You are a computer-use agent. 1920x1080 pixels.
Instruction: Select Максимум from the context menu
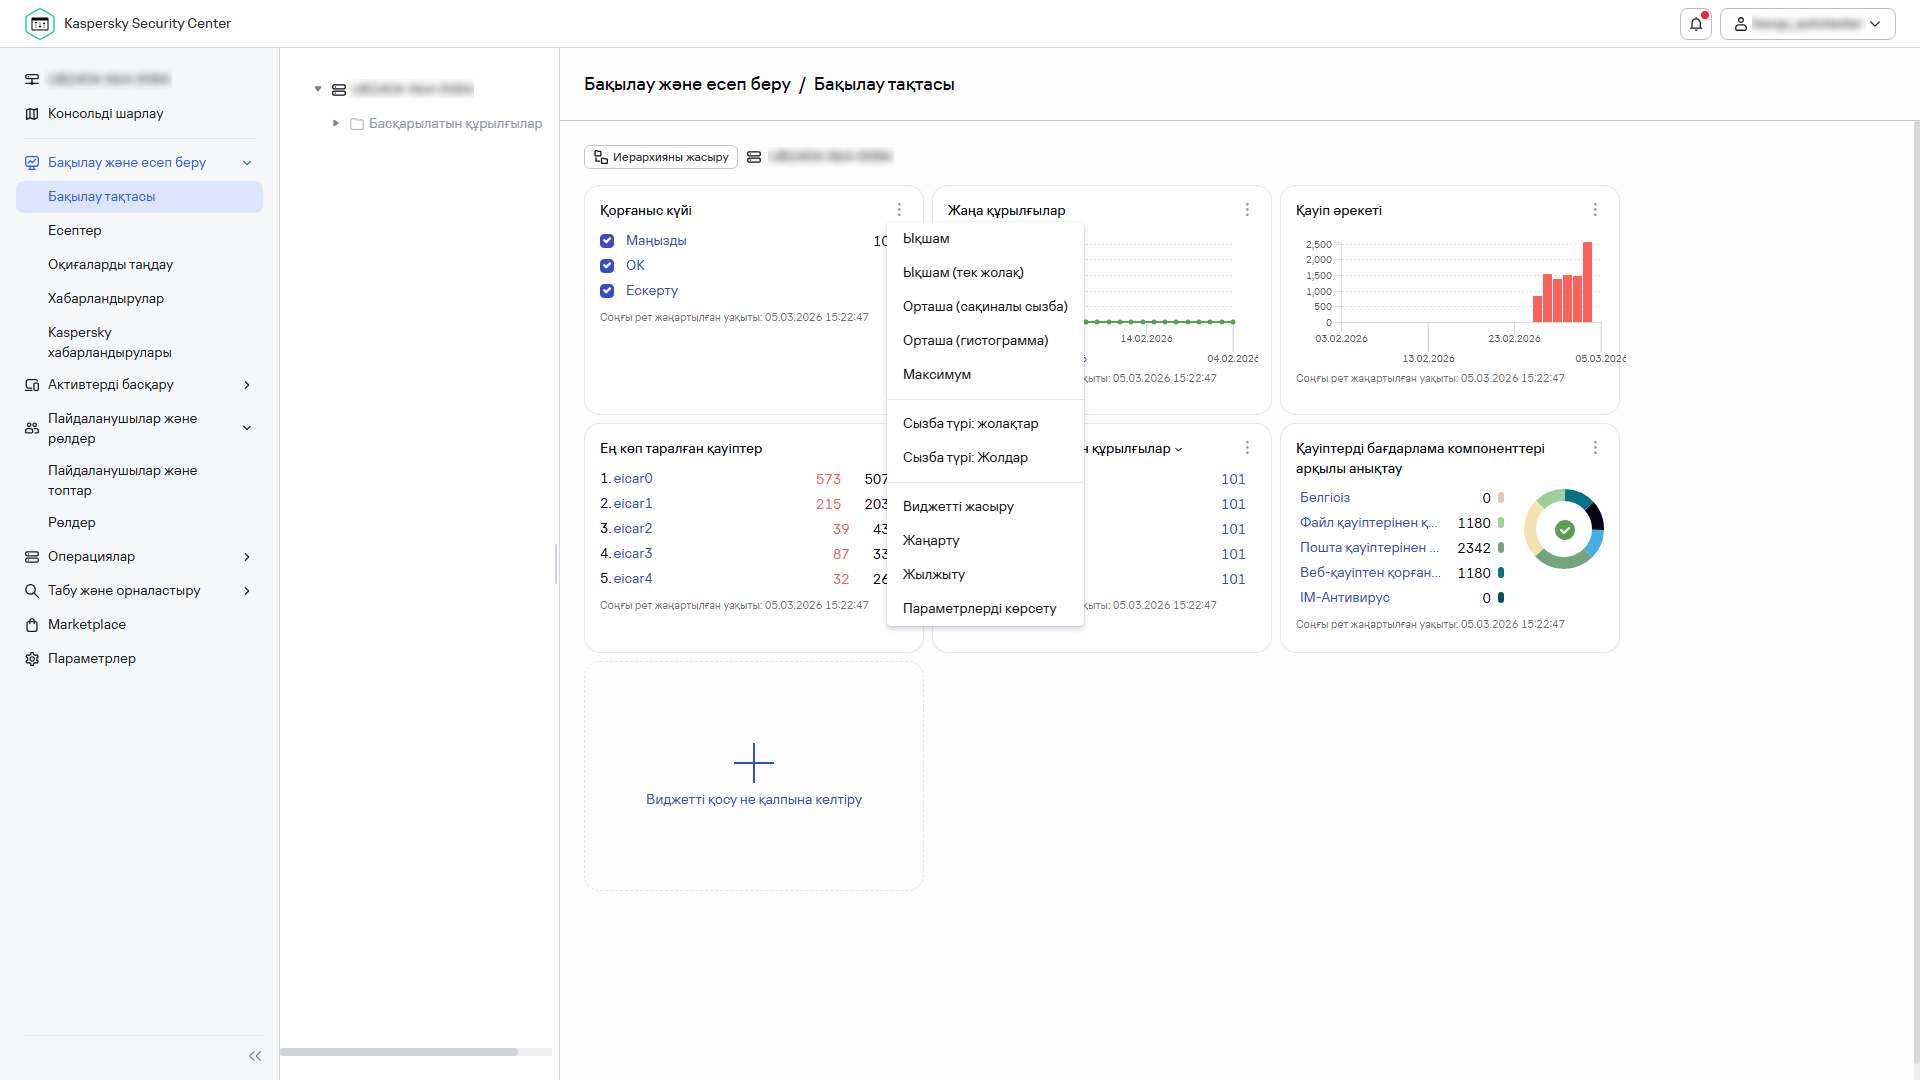tap(936, 375)
